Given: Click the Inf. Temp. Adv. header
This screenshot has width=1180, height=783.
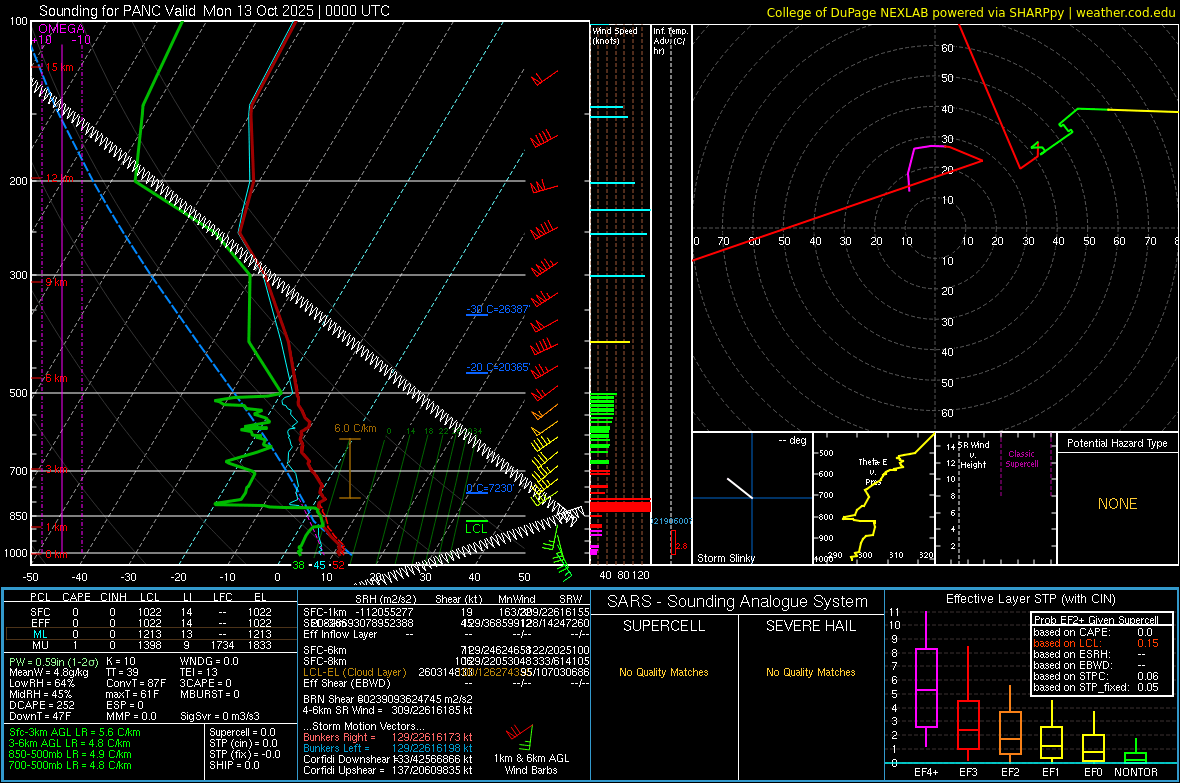Looking at the screenshot, I should pos(670,41).
